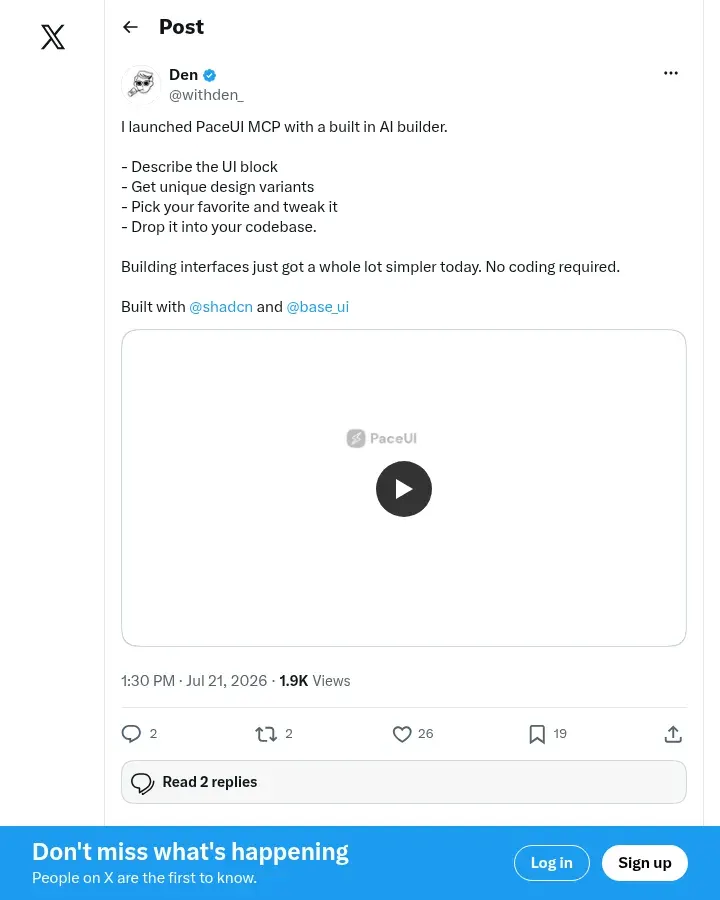Viewport: 720px width, 900px height.
Task: Bookmark the post
Action: [x=537, y=734]
